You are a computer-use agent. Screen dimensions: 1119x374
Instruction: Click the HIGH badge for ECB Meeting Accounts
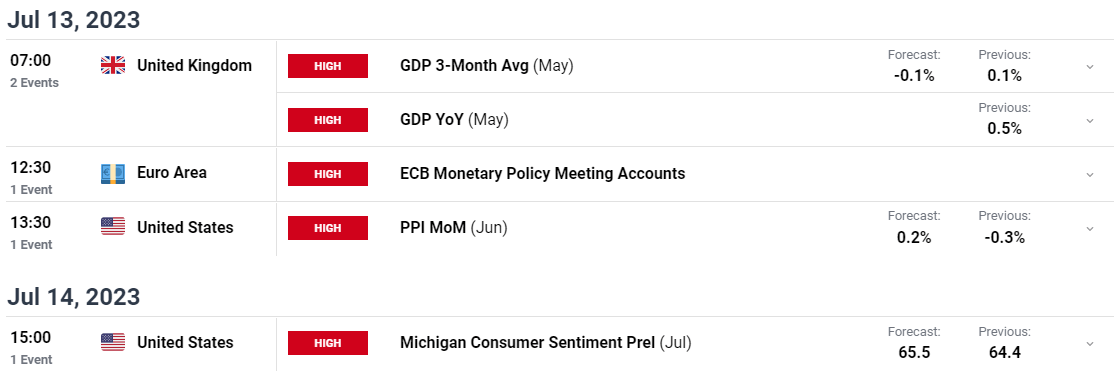pos(328,173)
